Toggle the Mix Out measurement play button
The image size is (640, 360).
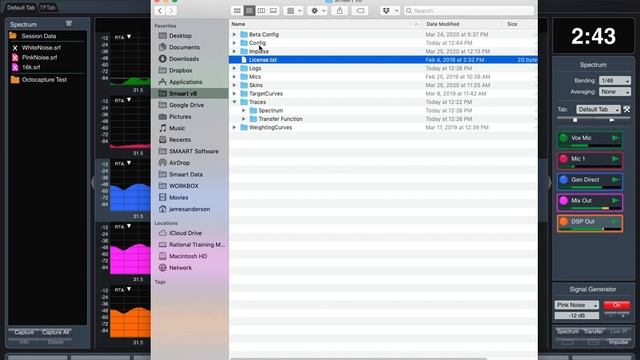(x=615, y=201)
